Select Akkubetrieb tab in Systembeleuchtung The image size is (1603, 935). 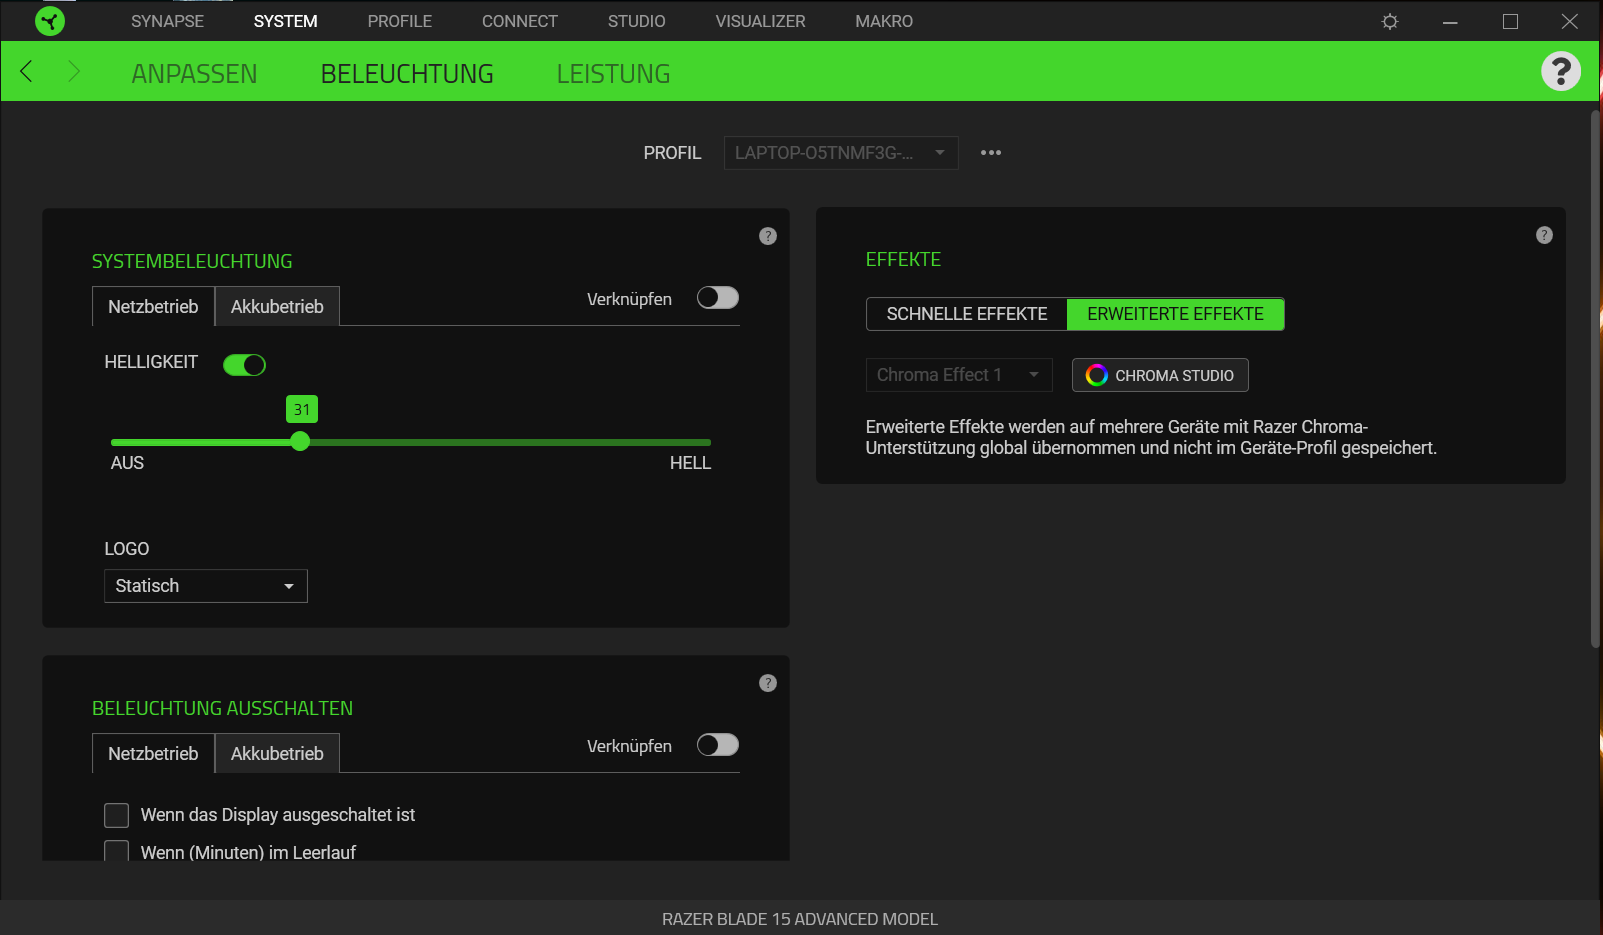[277, 306]
